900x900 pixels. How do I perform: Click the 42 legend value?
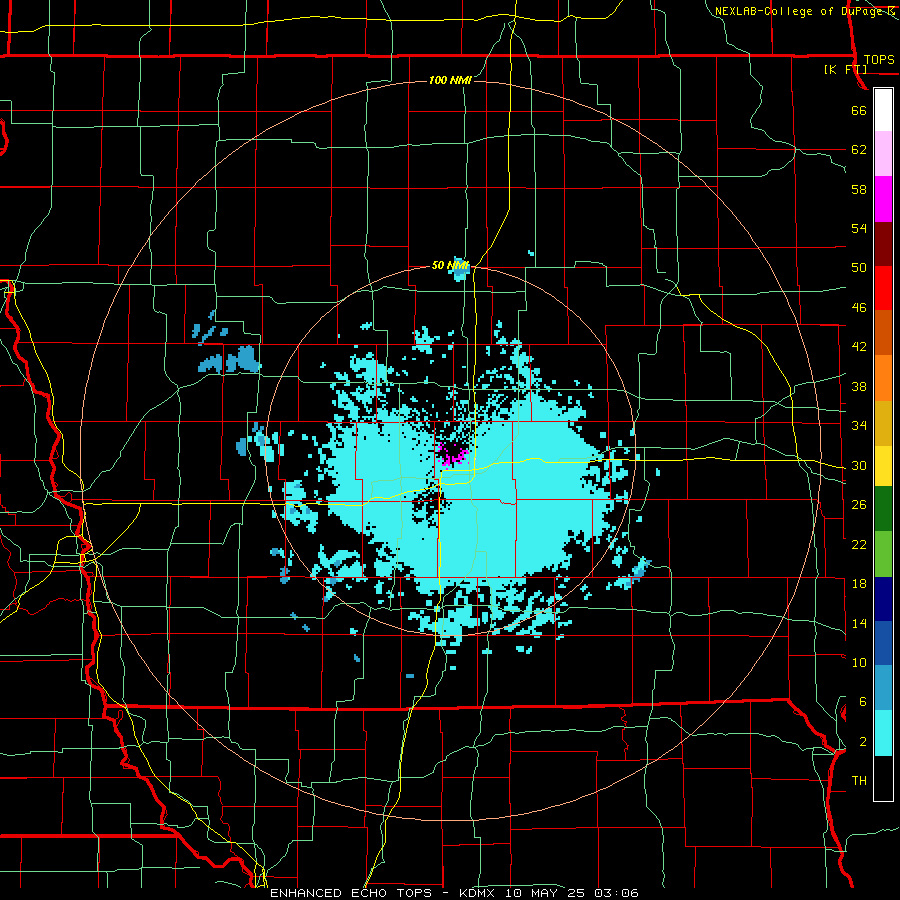[x=859, y=347]
